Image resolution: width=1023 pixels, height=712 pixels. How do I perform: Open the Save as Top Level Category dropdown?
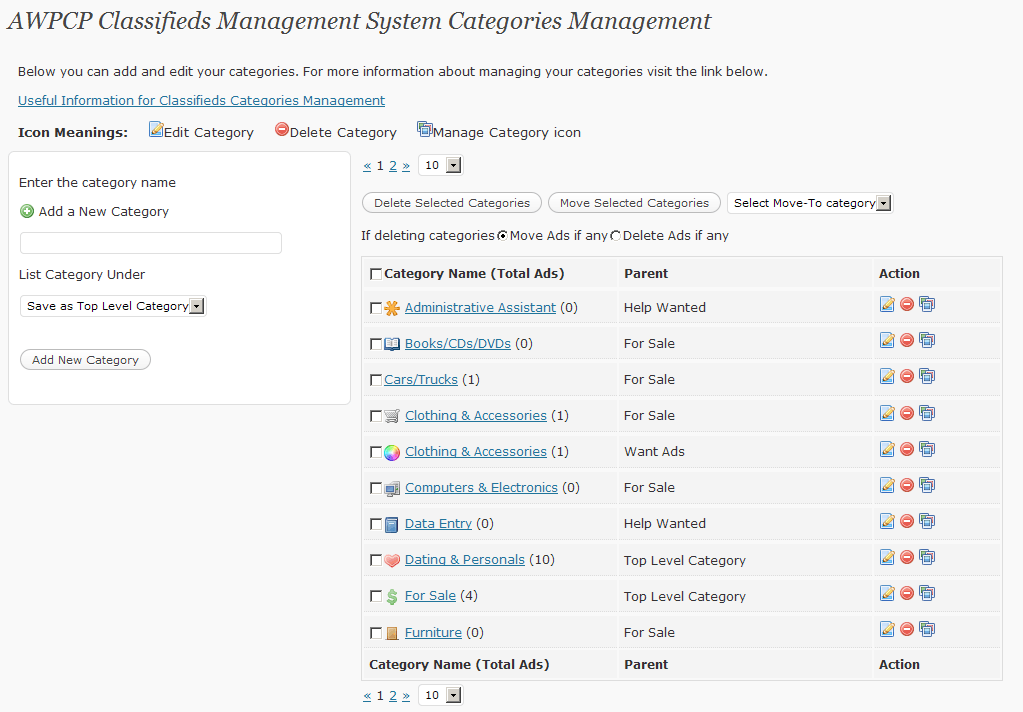click(113, 306)
